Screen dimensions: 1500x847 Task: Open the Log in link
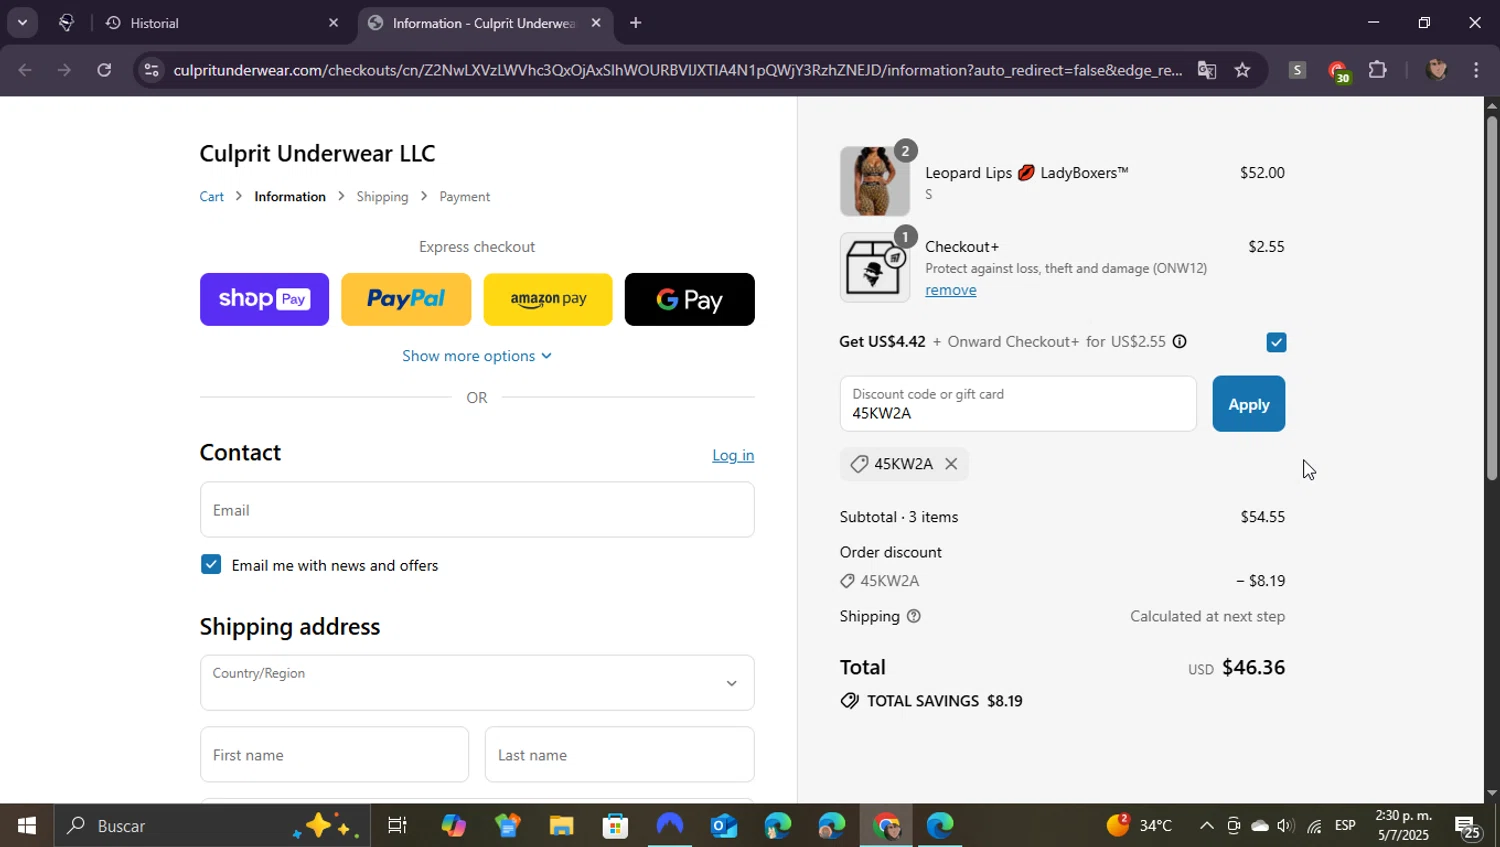pos(733,455)
